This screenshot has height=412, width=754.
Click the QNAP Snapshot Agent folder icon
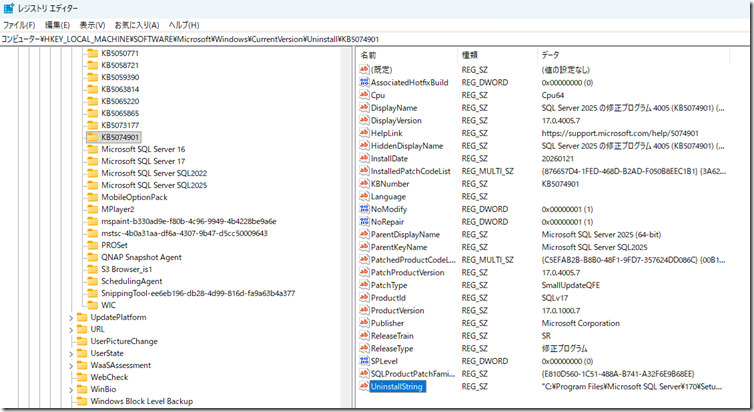(x=92, y=256)
